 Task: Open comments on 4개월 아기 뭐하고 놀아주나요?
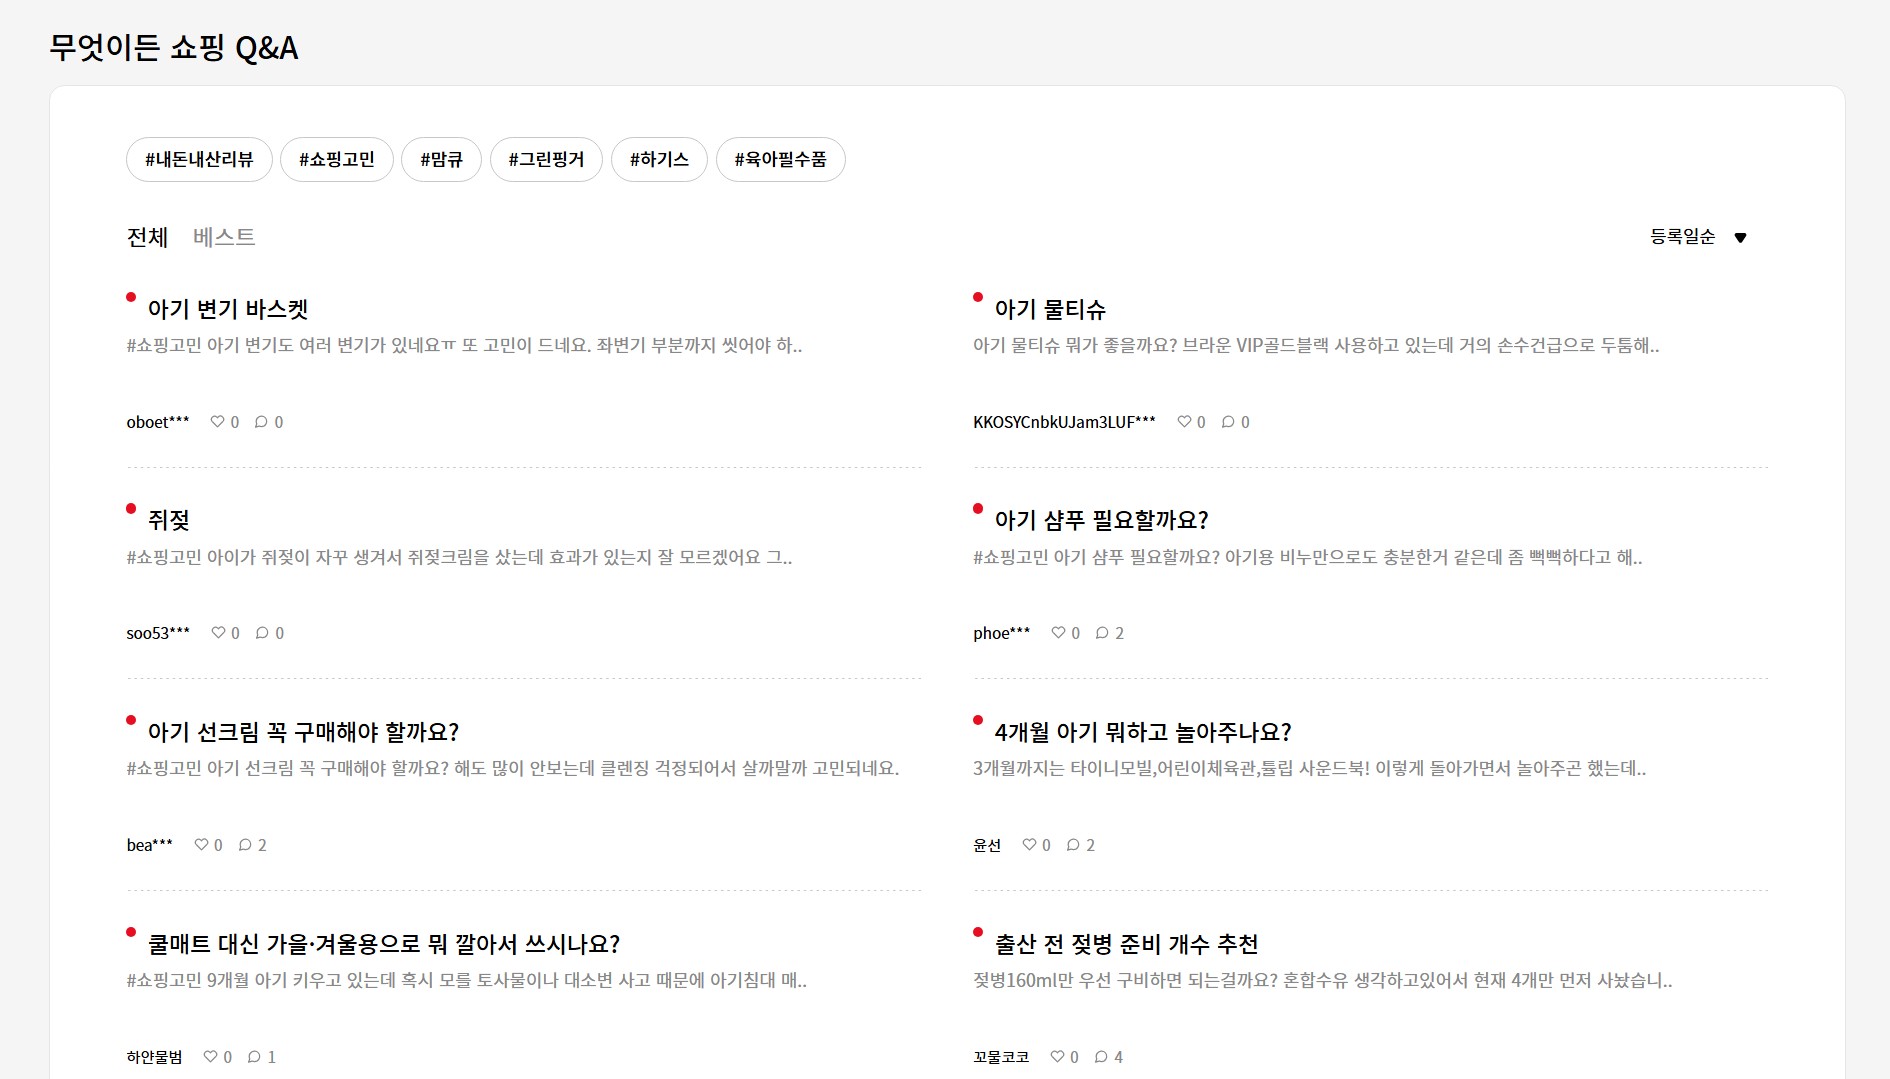(1073, 844)
